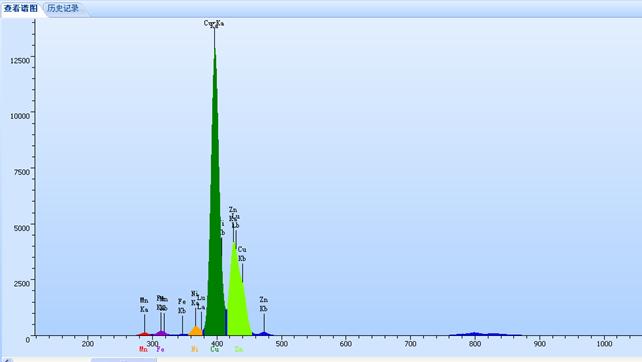Click the Fe Kb marker label
642x362 pixels.
point(182,306)
